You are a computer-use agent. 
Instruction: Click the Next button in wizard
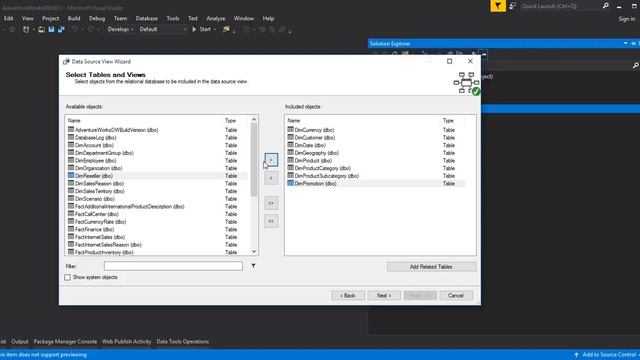[x=384, y=296]
